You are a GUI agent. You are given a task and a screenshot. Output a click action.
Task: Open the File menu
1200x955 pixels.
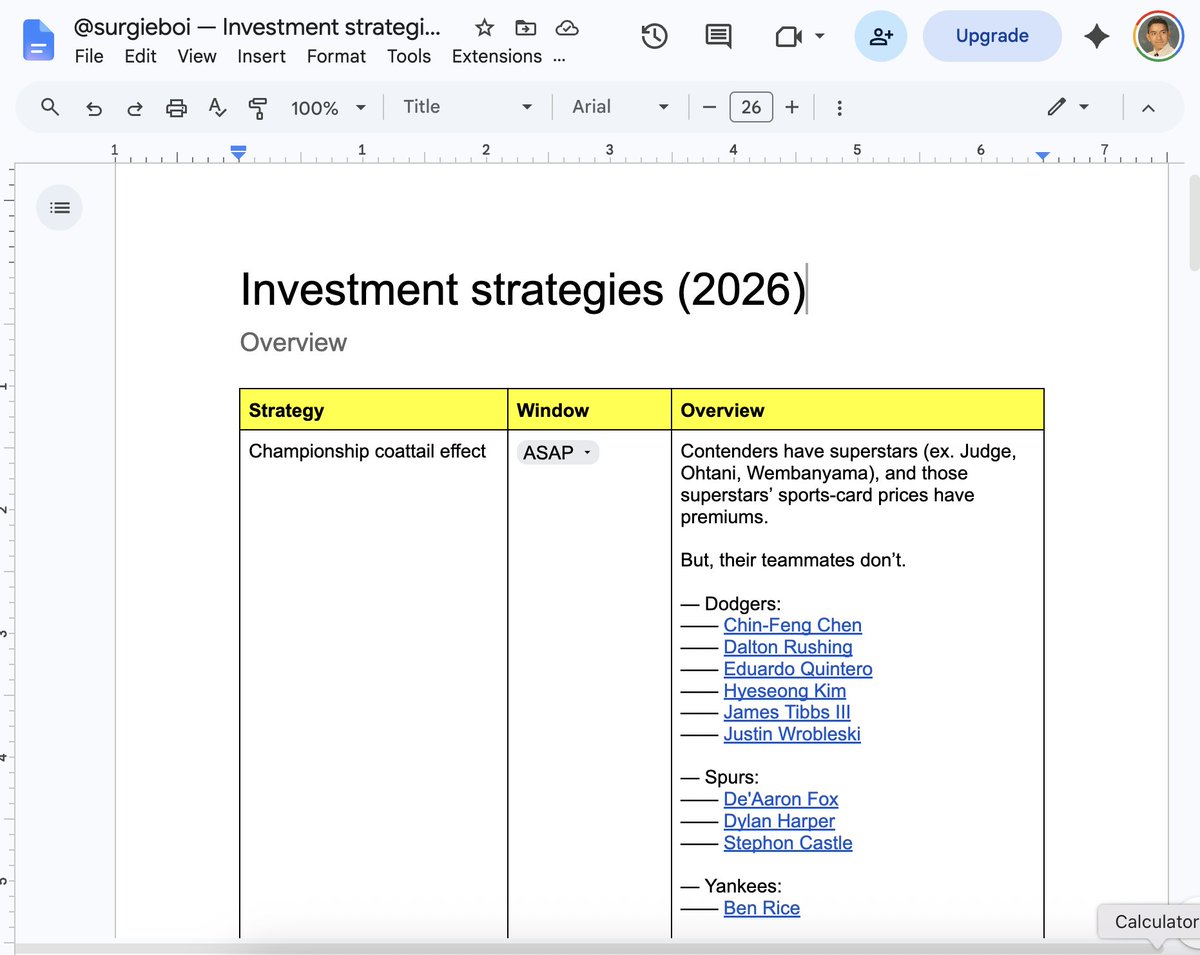point(89,56)
